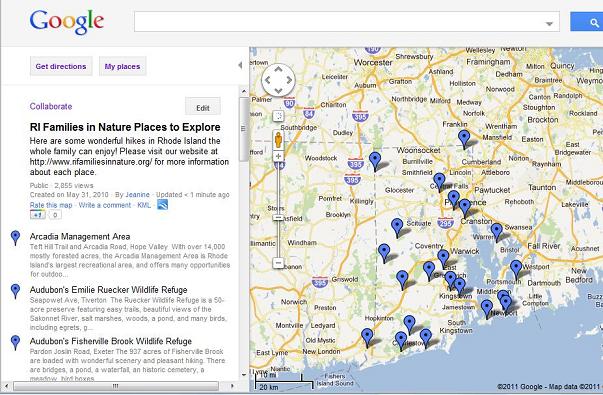Click Write a comment
This screenshot has width=603, height=395.
pos(105,205)
